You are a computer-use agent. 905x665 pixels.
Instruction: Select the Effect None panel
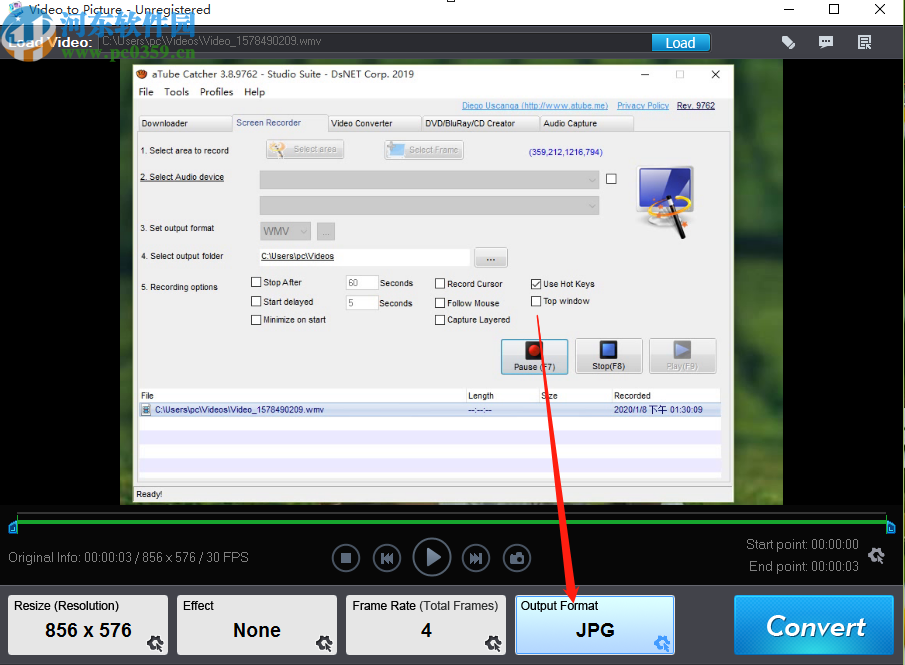point(257,625)
